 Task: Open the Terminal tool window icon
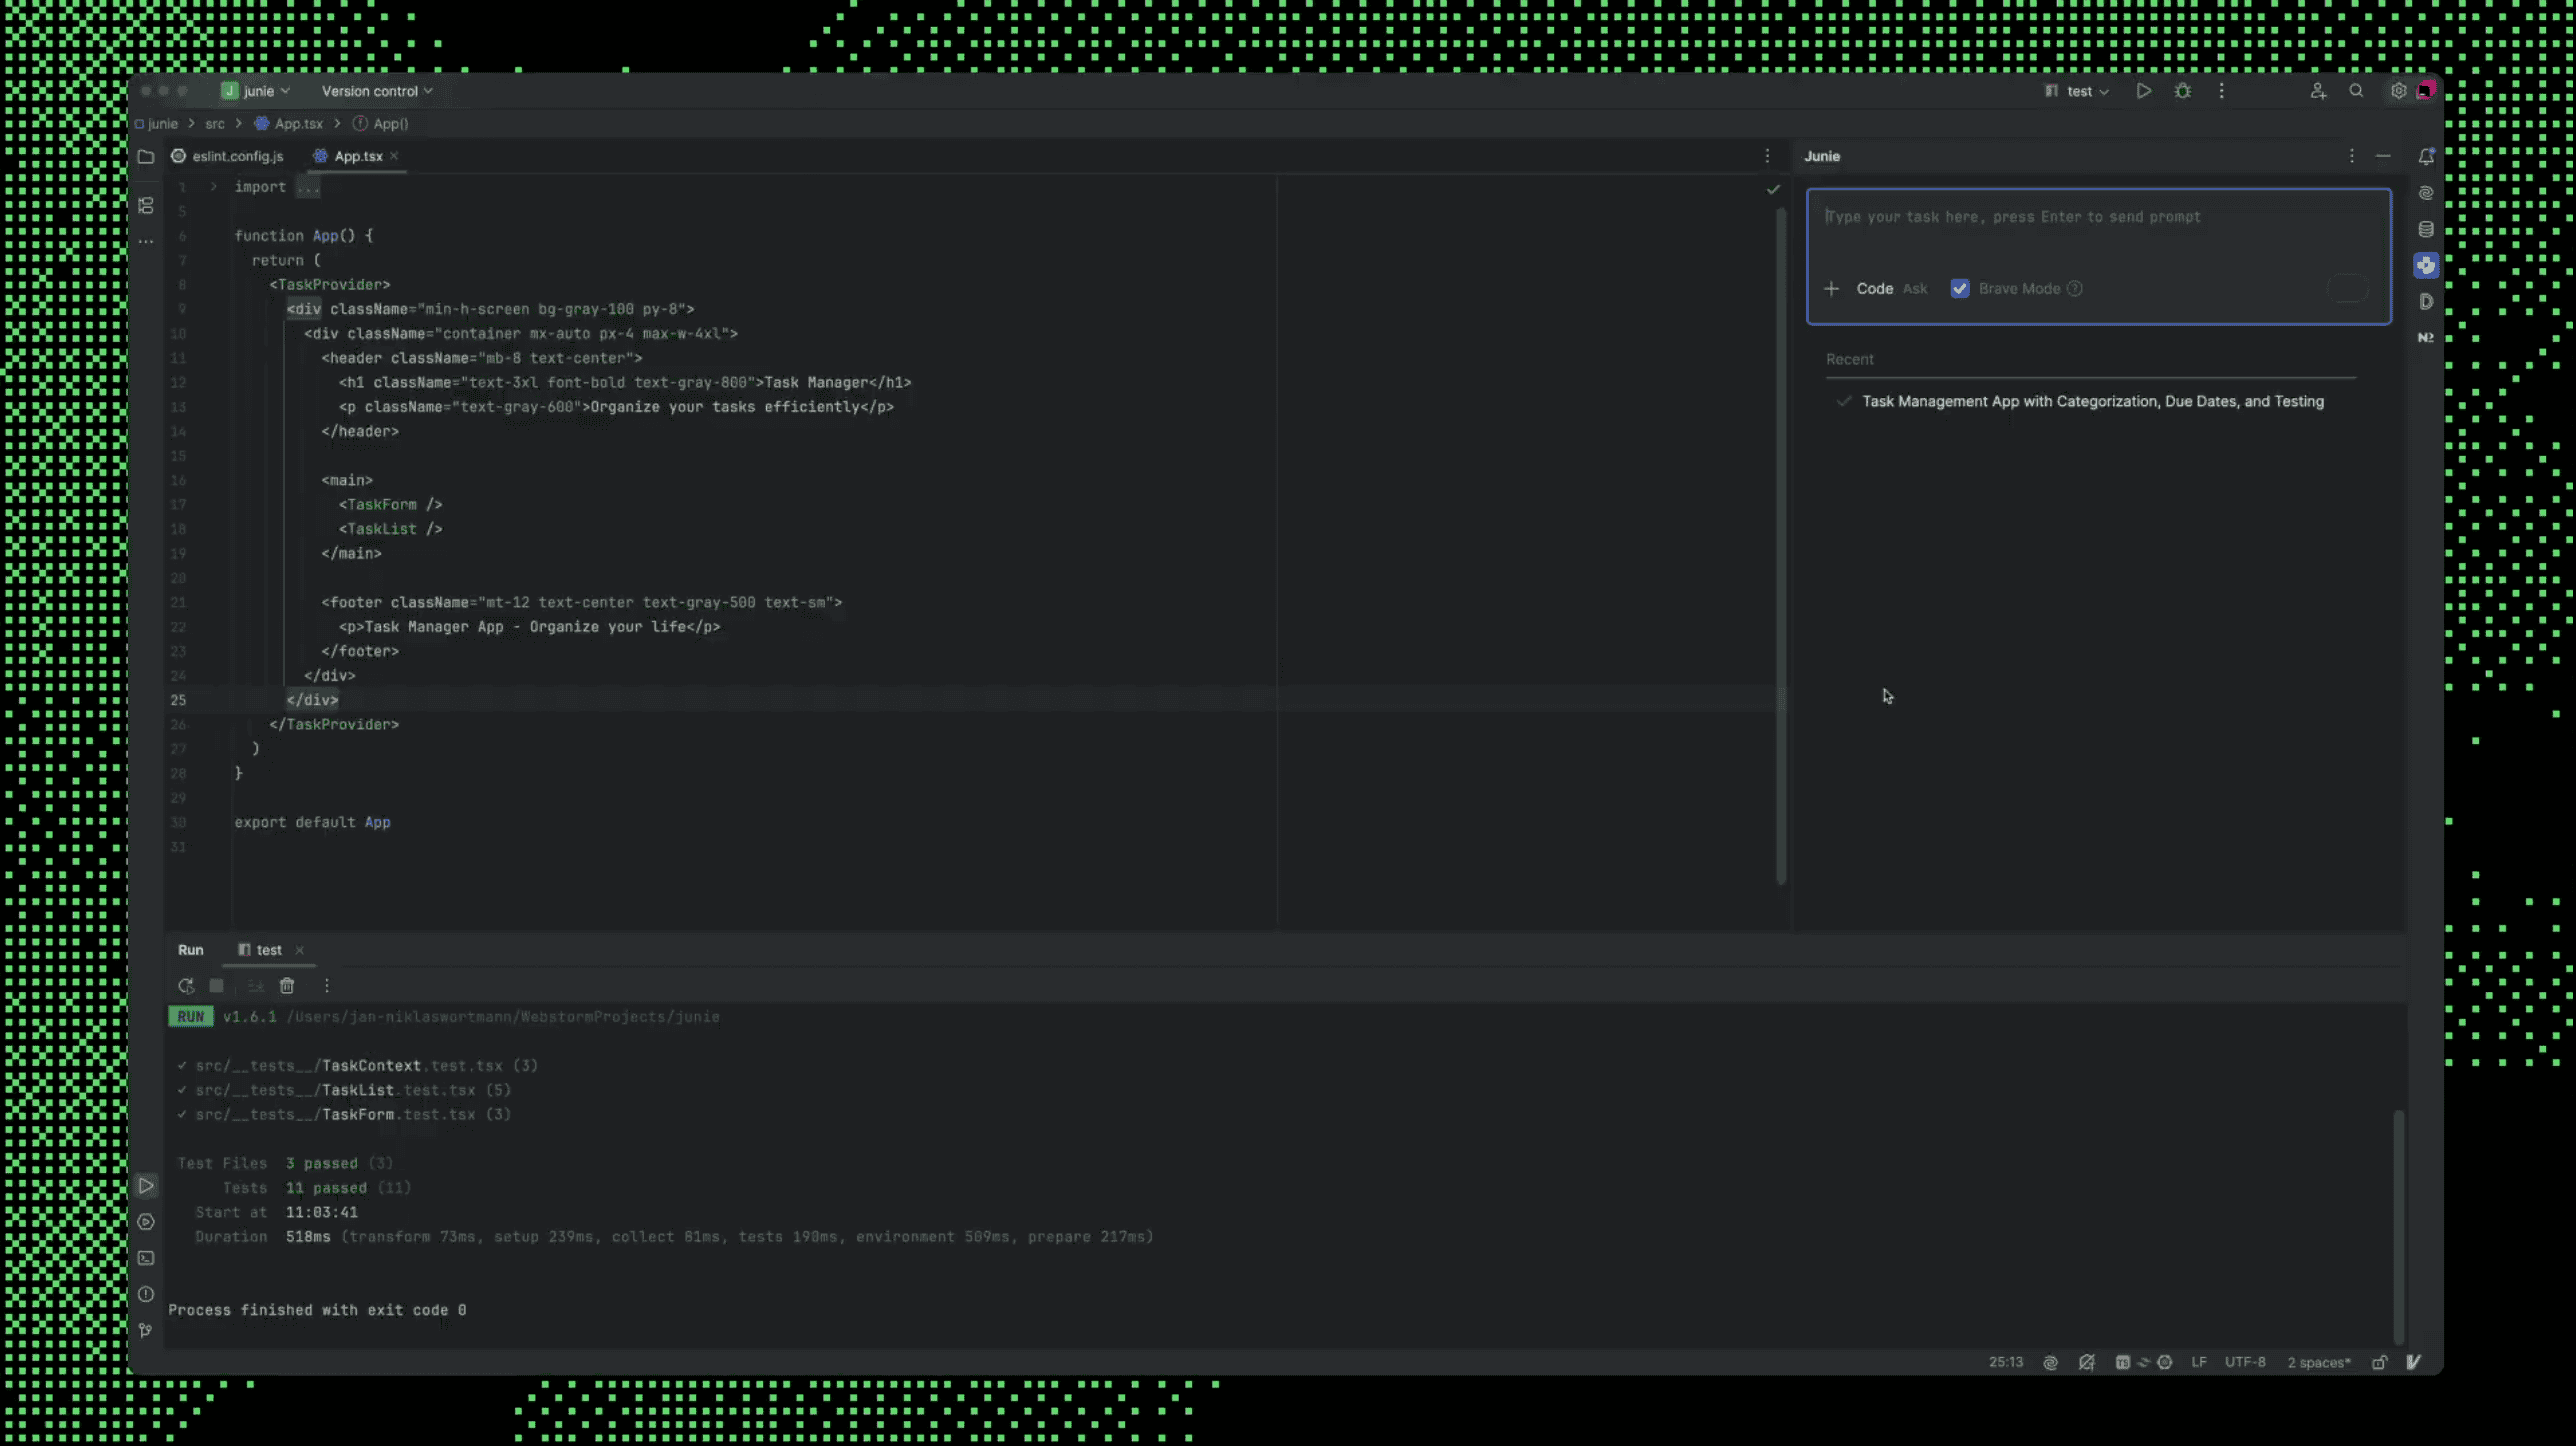click(x=146, y=1258)
